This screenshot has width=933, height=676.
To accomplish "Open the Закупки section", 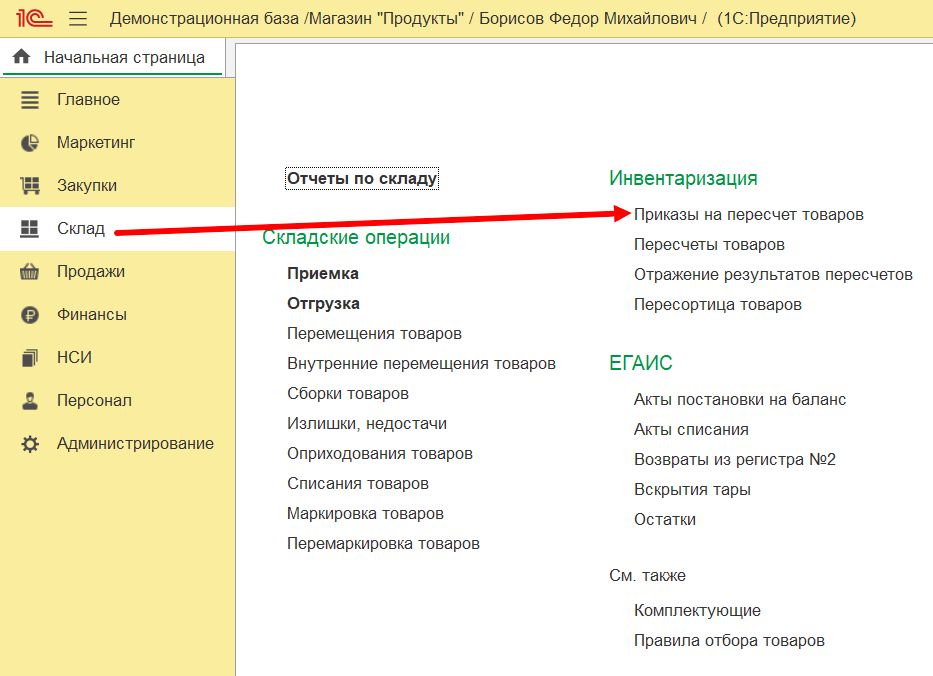I will point(118,186).
